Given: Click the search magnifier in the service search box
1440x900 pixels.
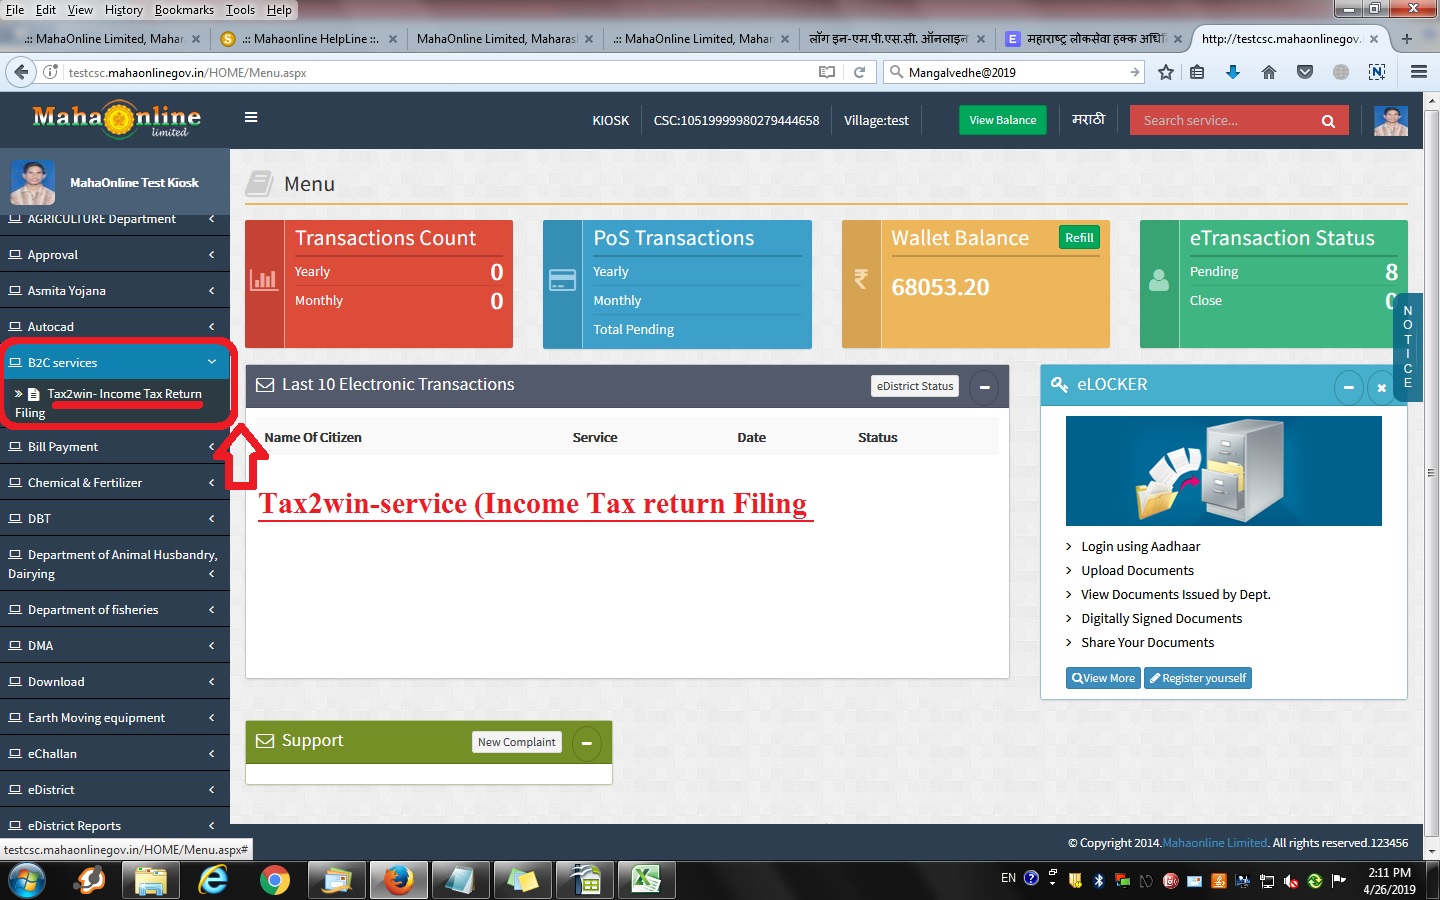Looking at the screenshot, I should [x=1328, y=121].
